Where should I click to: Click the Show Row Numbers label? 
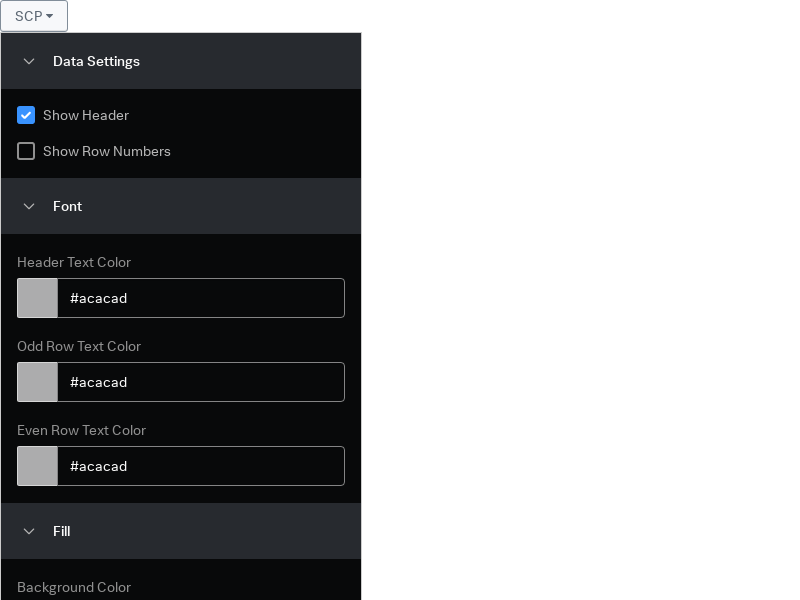coord(107,151)
